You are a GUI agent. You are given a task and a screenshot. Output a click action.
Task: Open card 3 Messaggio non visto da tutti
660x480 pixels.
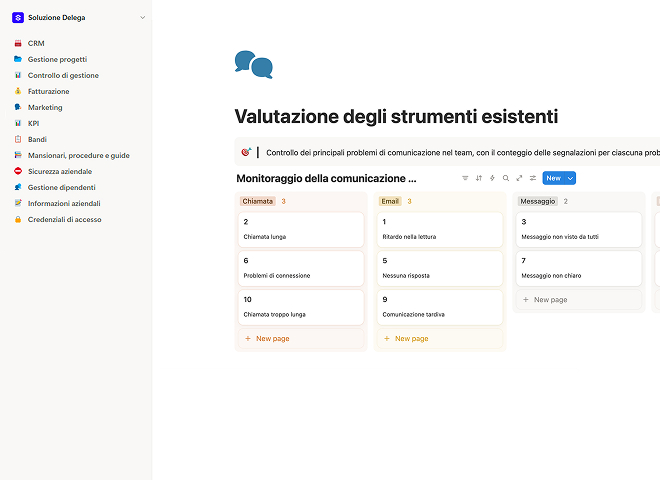pyautogui.click(x=579, y=229)
